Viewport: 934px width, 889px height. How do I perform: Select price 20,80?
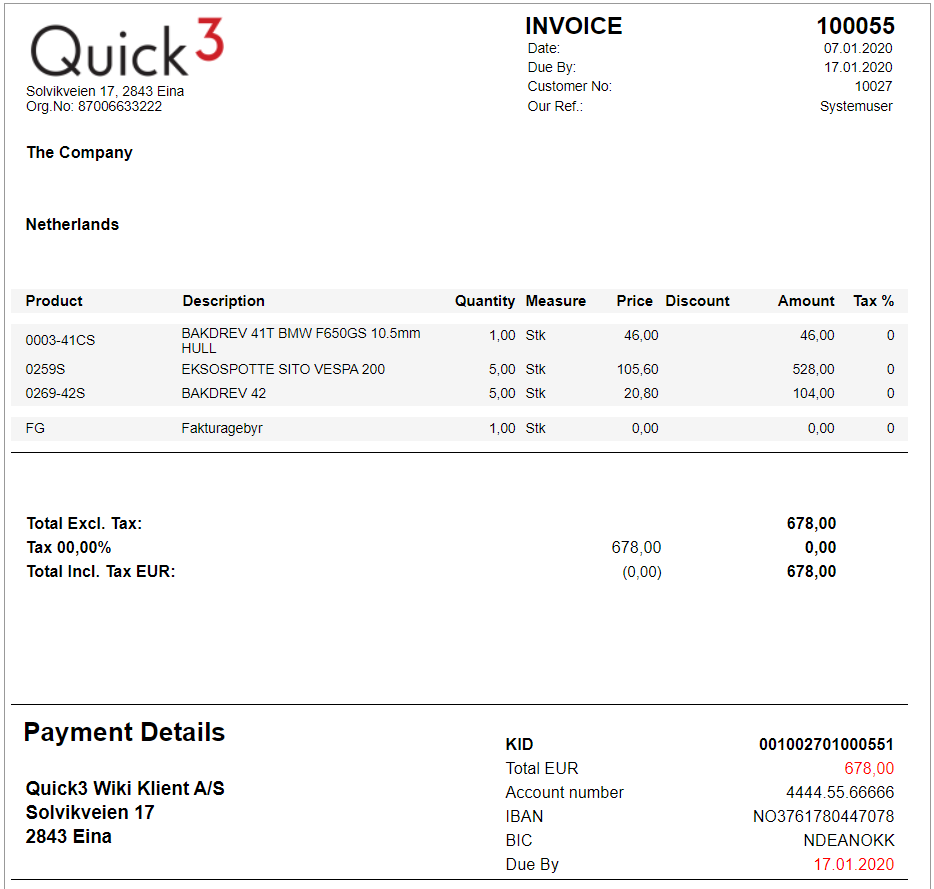click(x=641, y=393)
